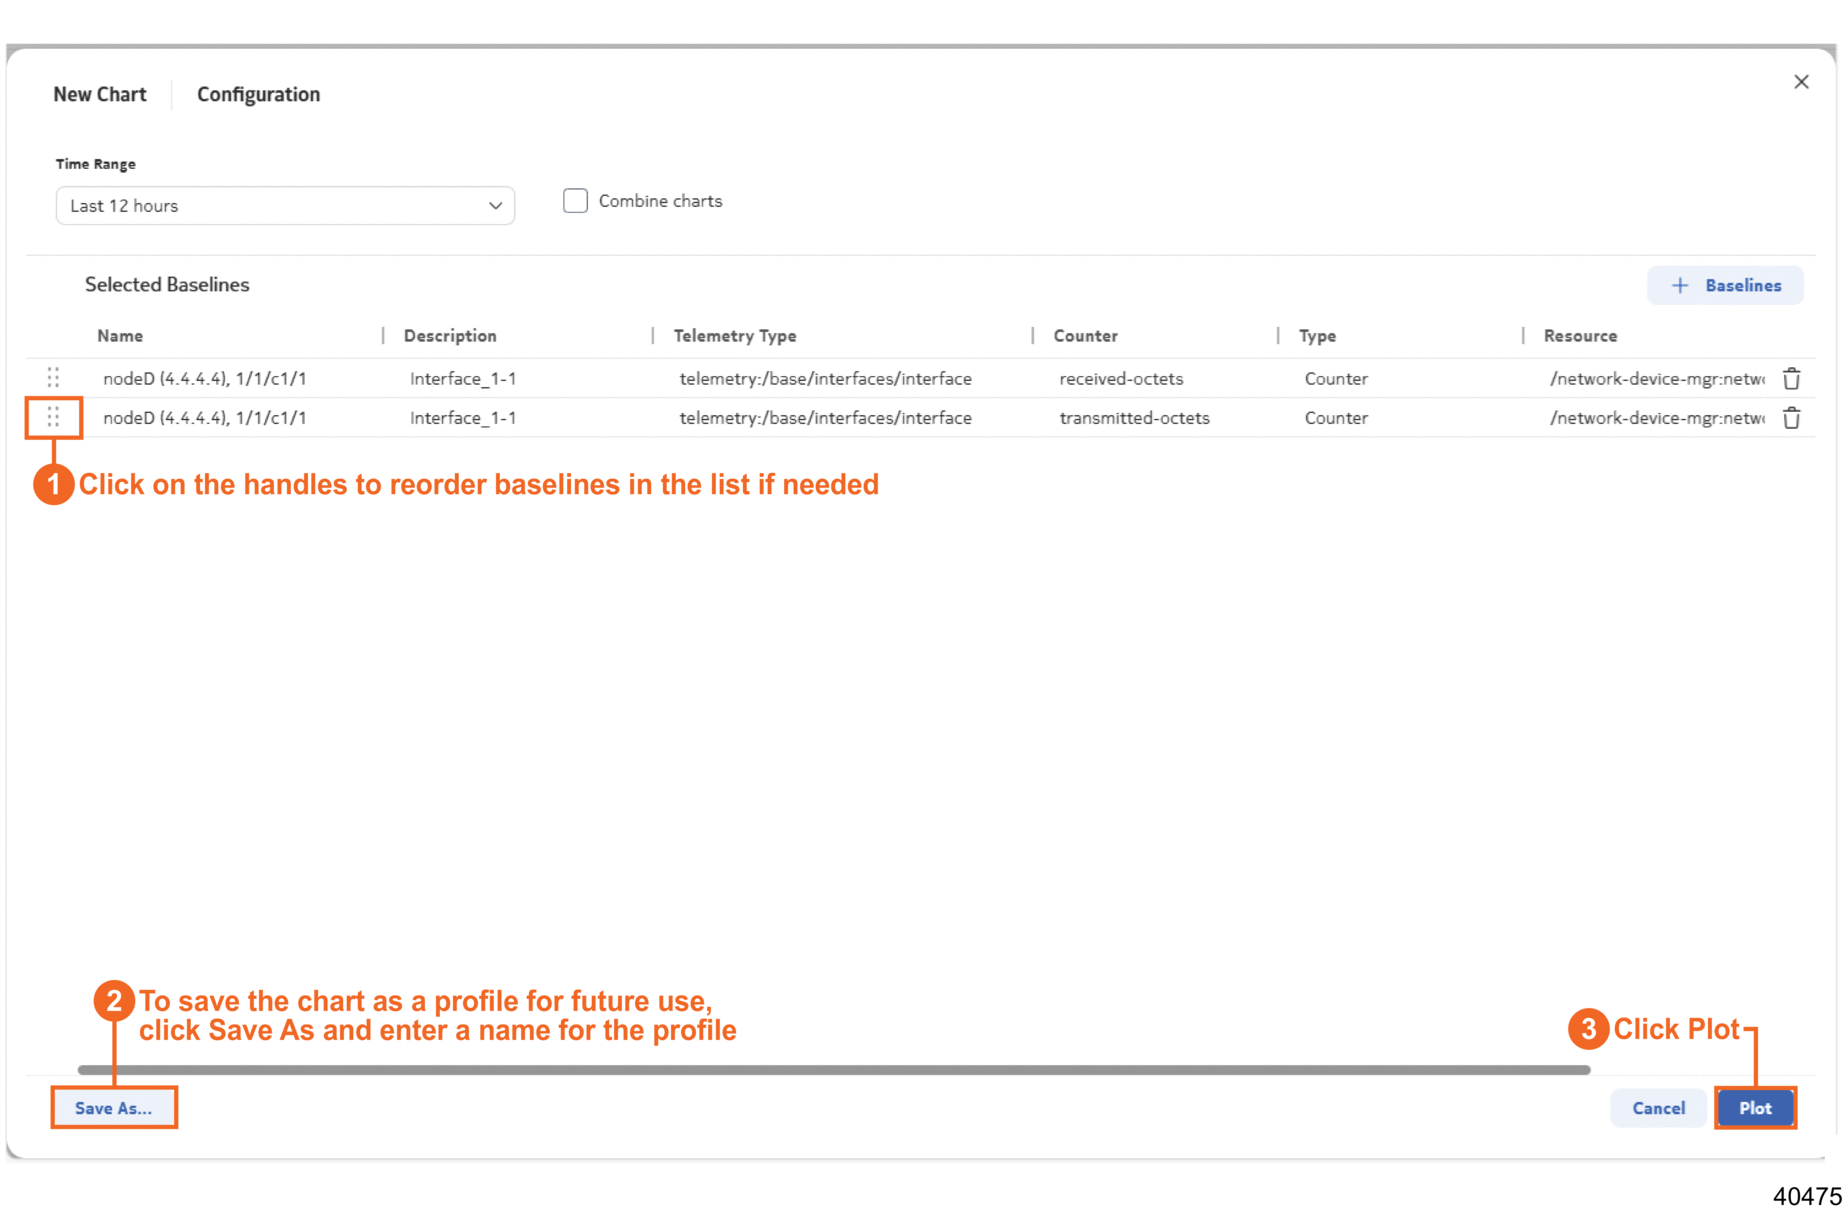The height and width of the screenshot is (1218, 1848).
Task: Click the horizontal scrollbar of baselines table
Action: point(833,1070)
